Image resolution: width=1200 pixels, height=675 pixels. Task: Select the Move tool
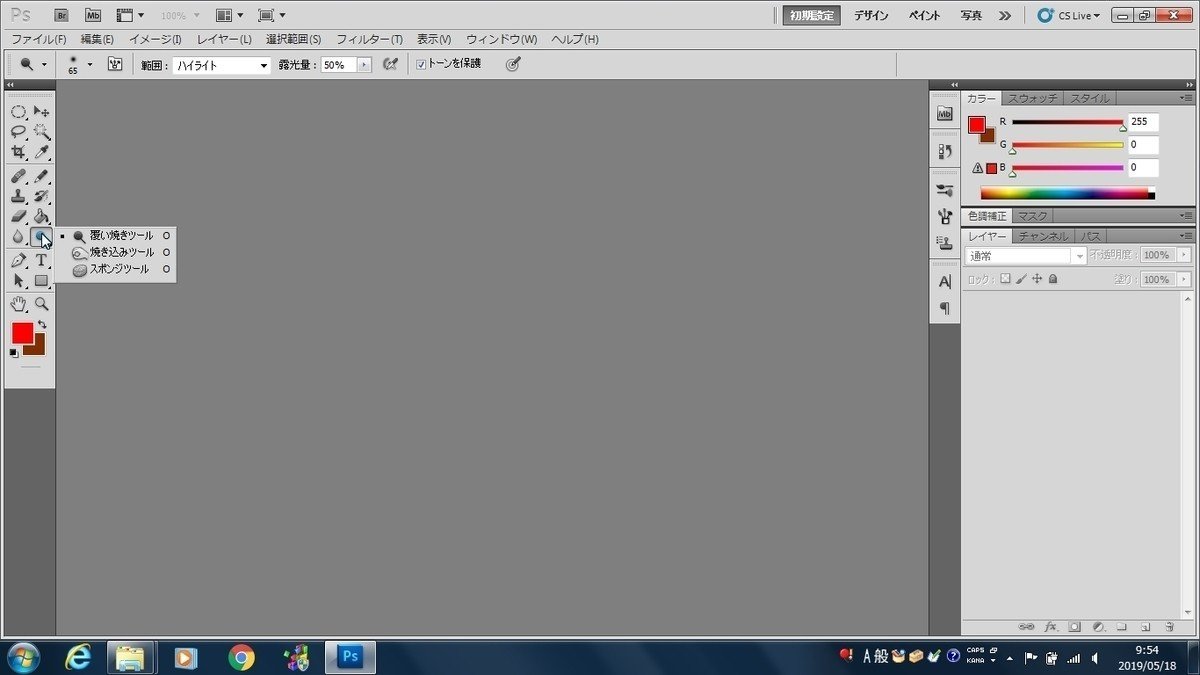click(41, 111)
